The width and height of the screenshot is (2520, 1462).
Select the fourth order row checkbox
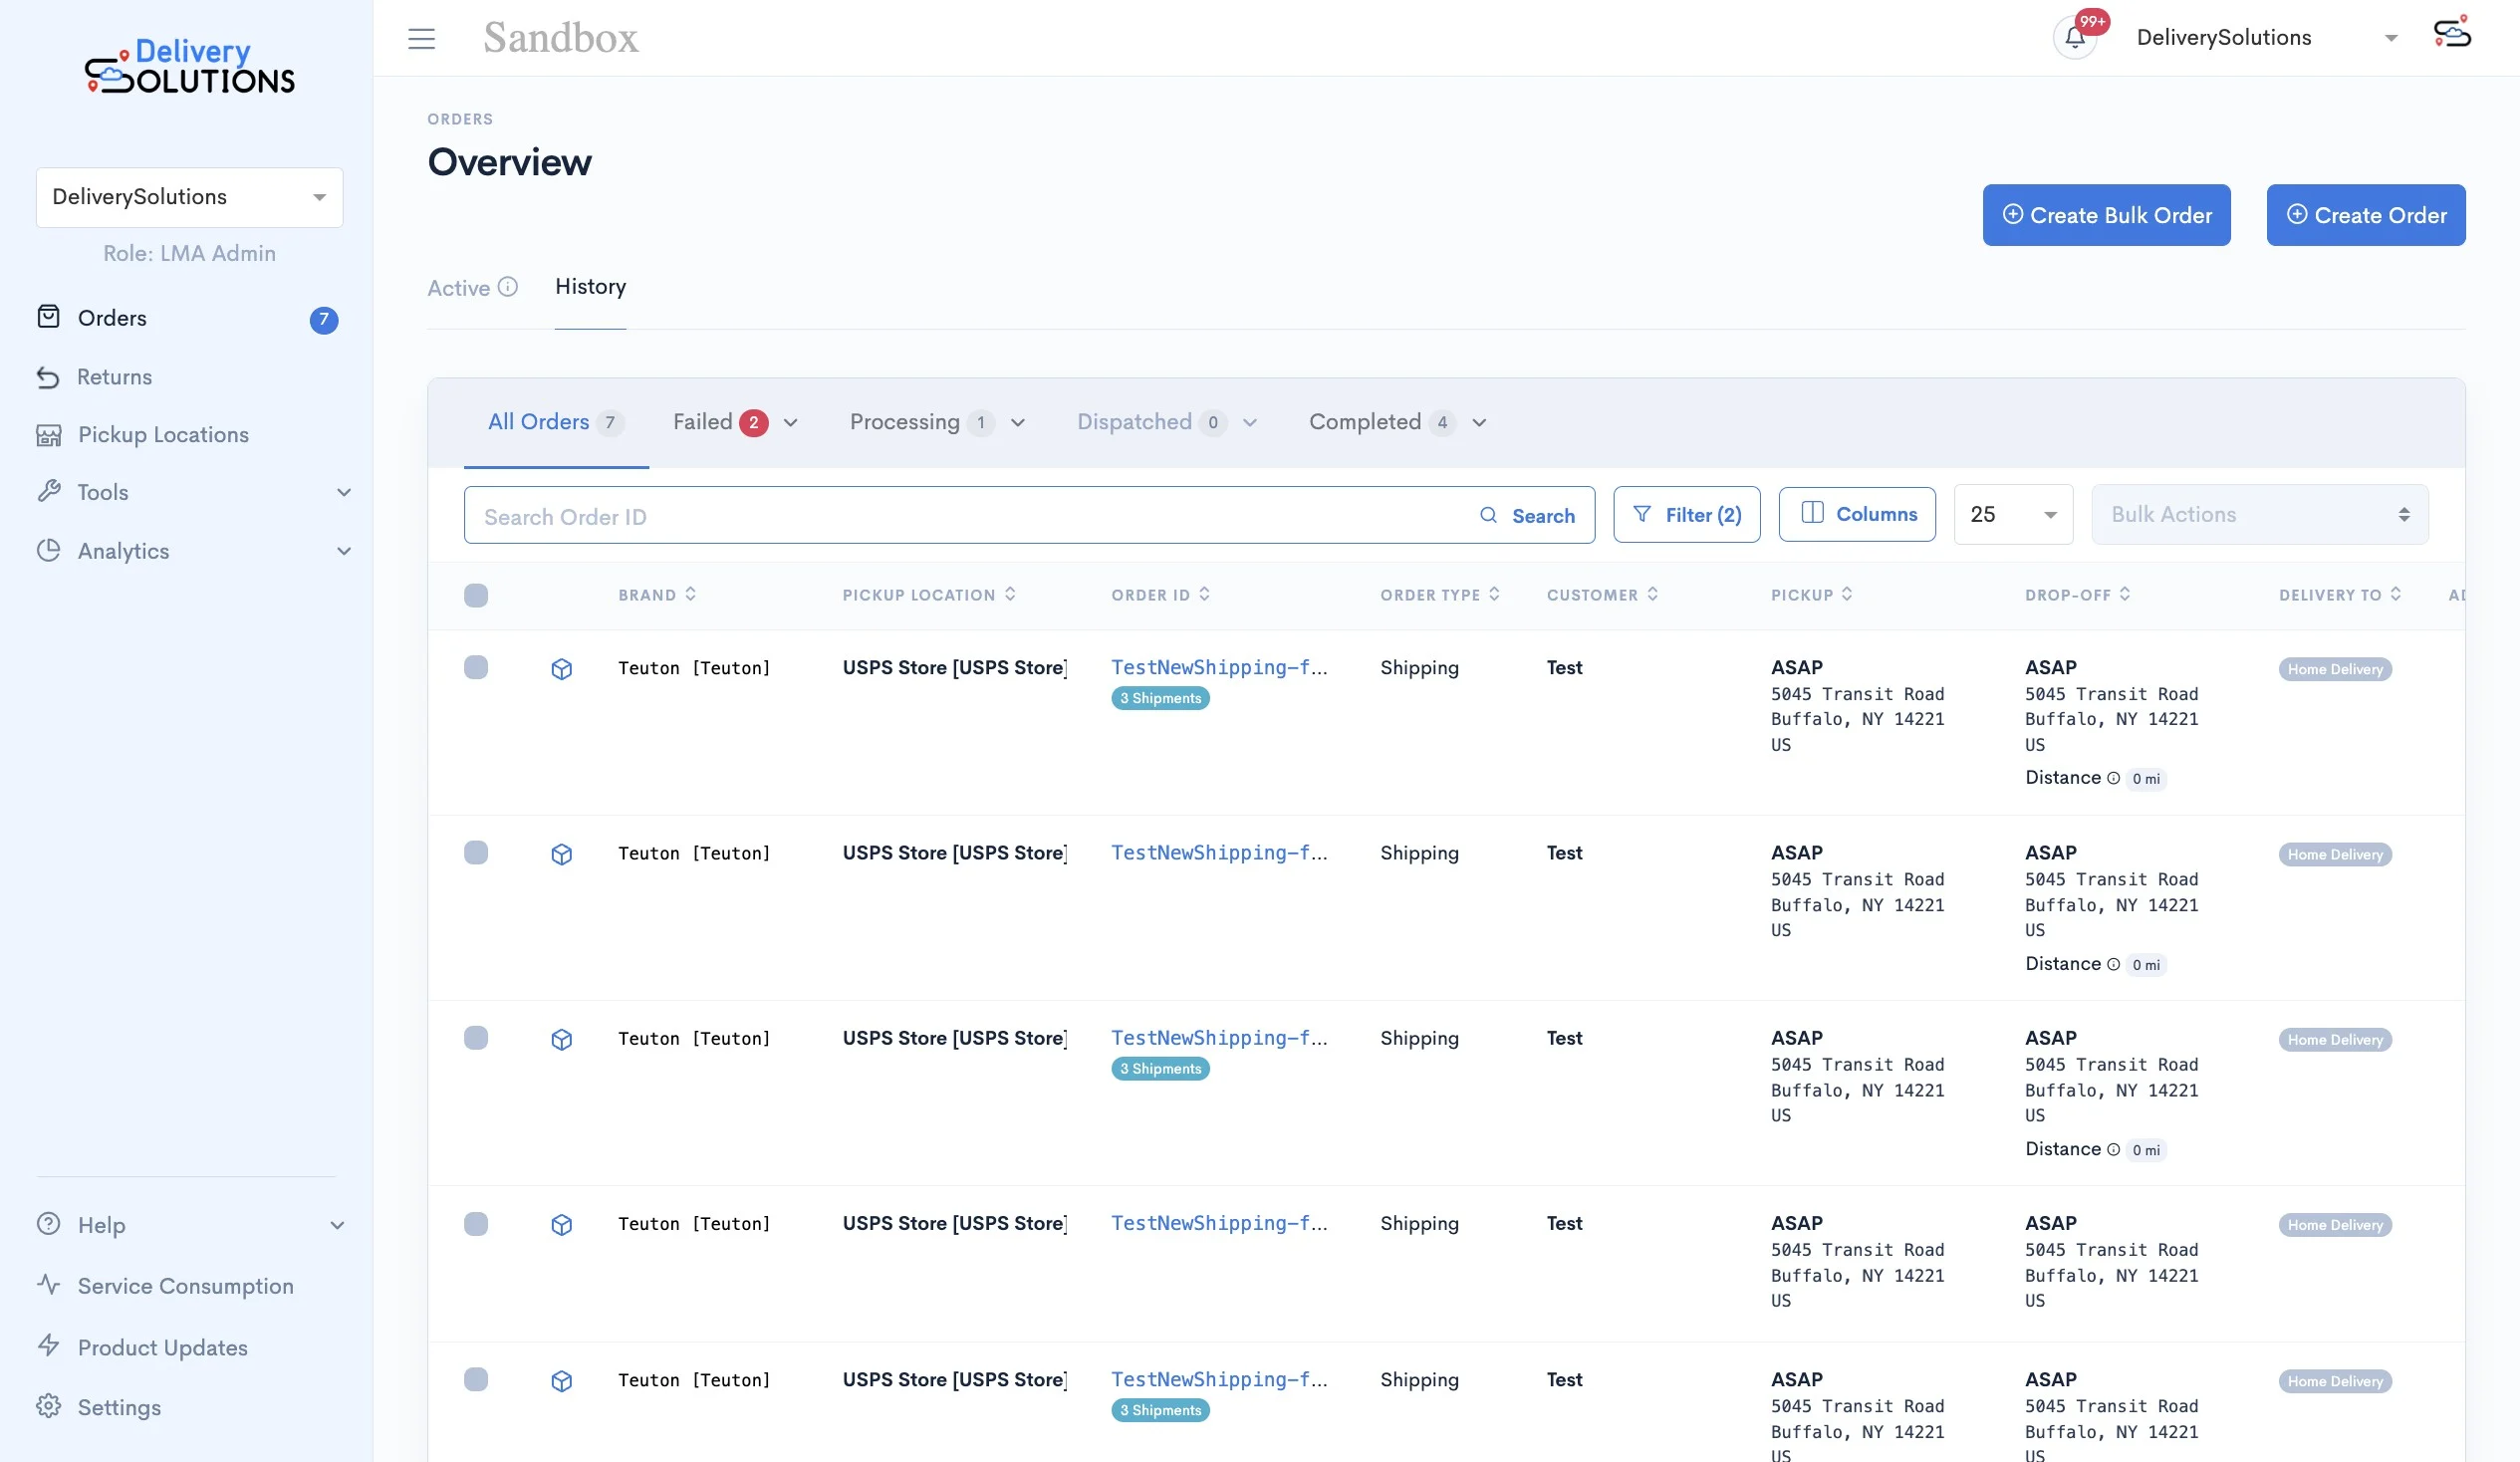tap(476, 1223)
